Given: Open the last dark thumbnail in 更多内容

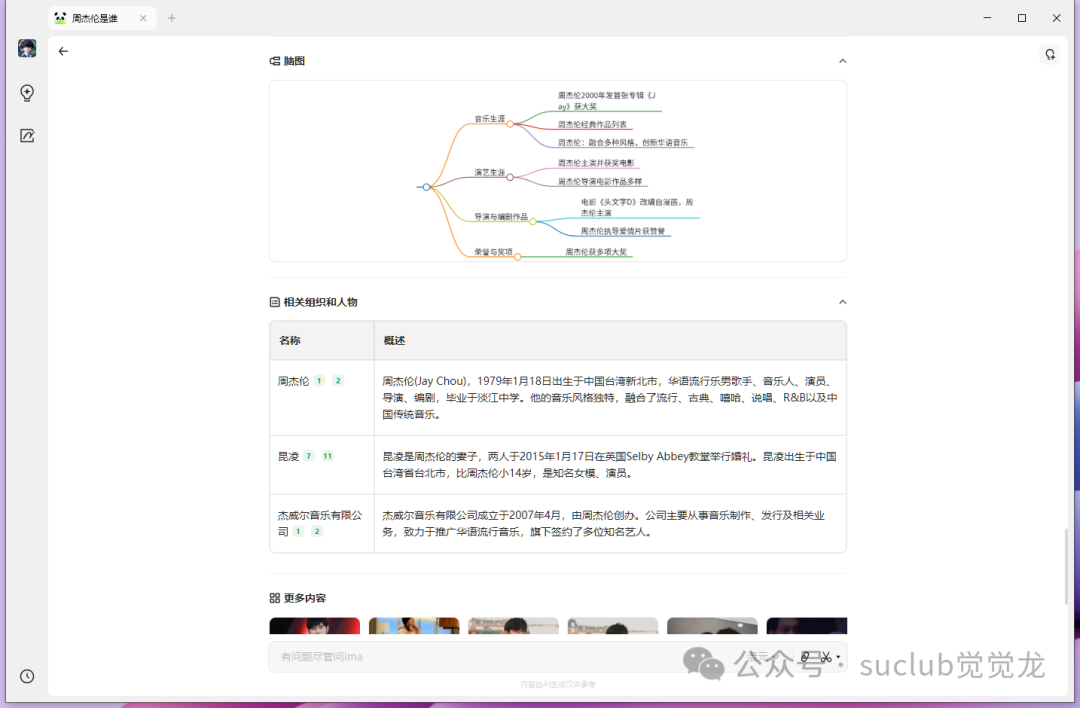Looking at the screenshot, I should (807, 625).
